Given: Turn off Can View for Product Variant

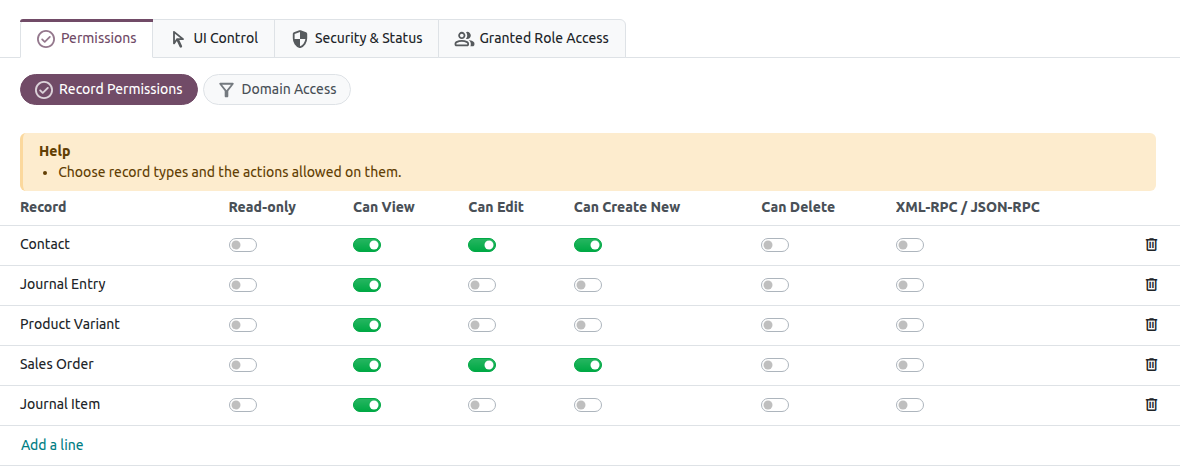Looking at the screenshot, I should [367, 325].
